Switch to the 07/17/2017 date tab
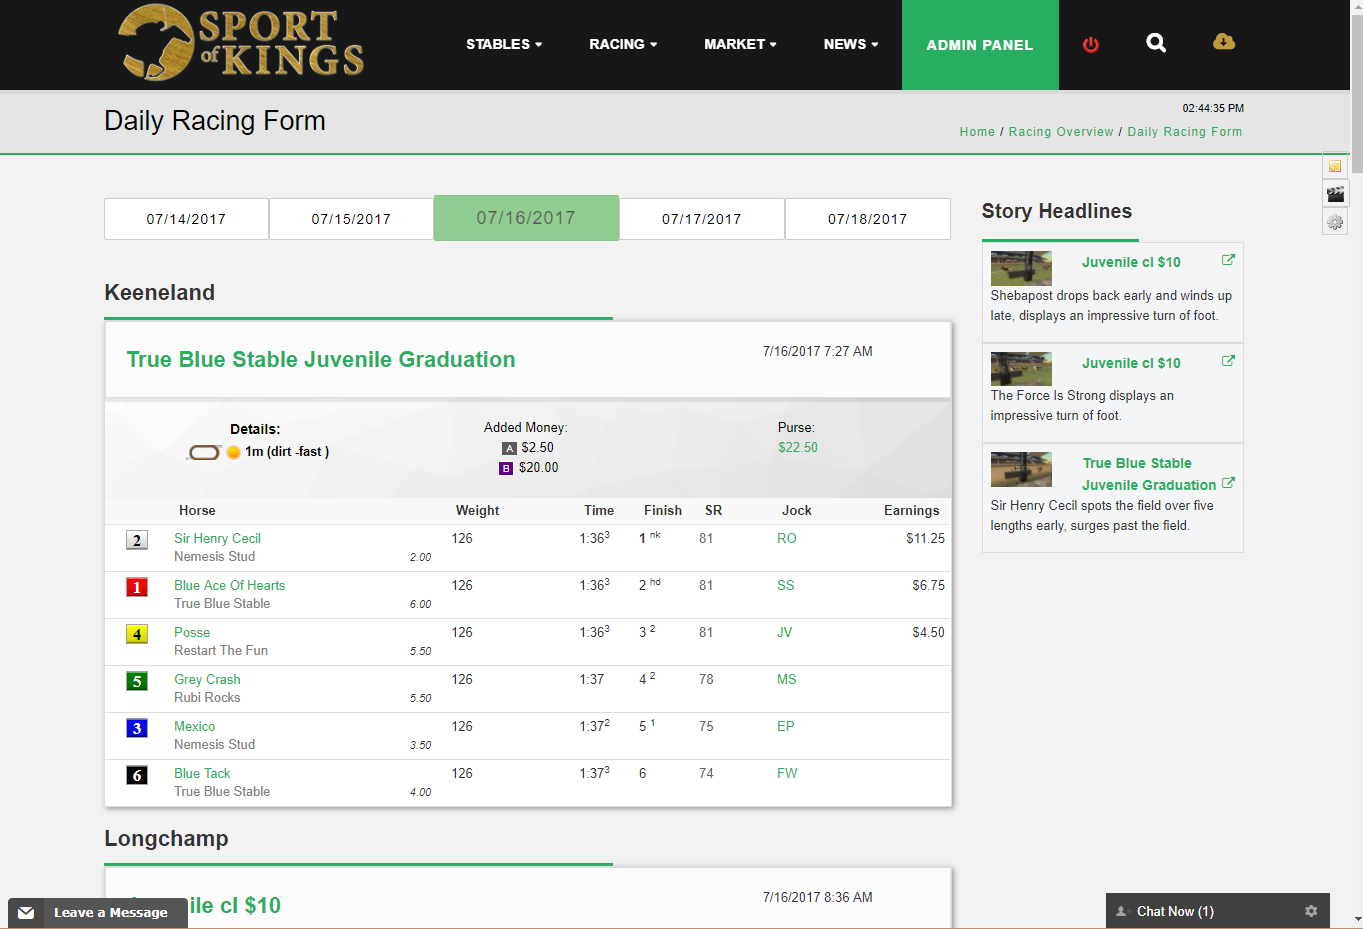 pos(701,219)
